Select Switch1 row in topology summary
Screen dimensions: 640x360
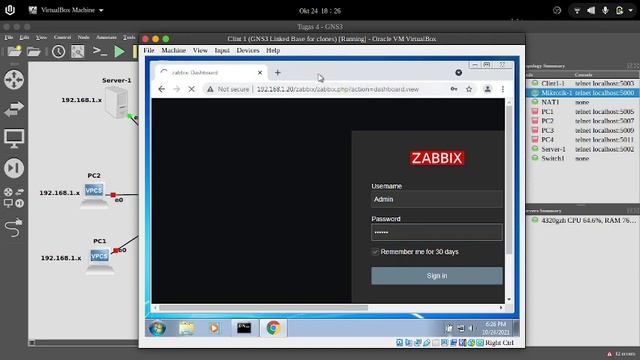(582, 158)
